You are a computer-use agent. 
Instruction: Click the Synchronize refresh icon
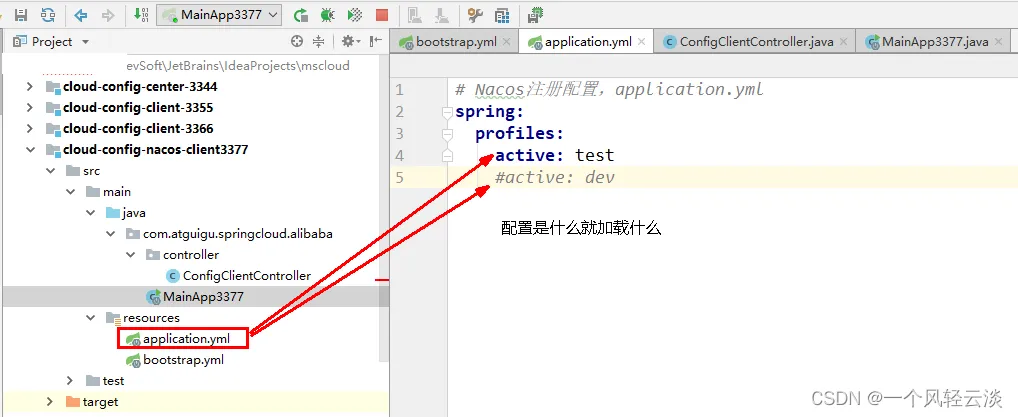pyautogui.click(x=48, y=15)
